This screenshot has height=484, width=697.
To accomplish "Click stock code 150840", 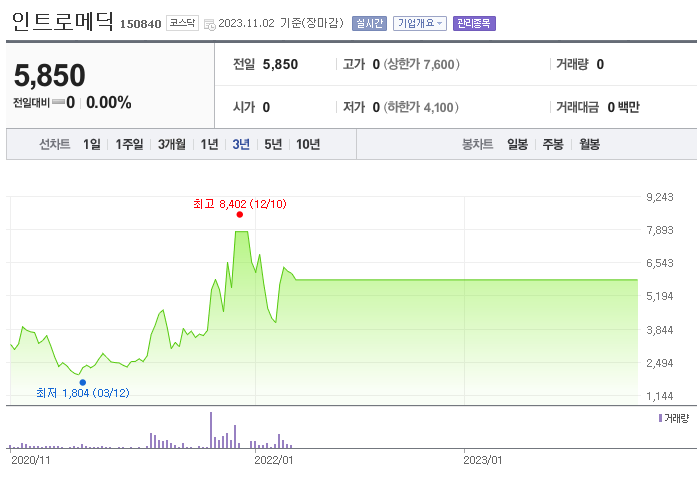I will [140, 24].
